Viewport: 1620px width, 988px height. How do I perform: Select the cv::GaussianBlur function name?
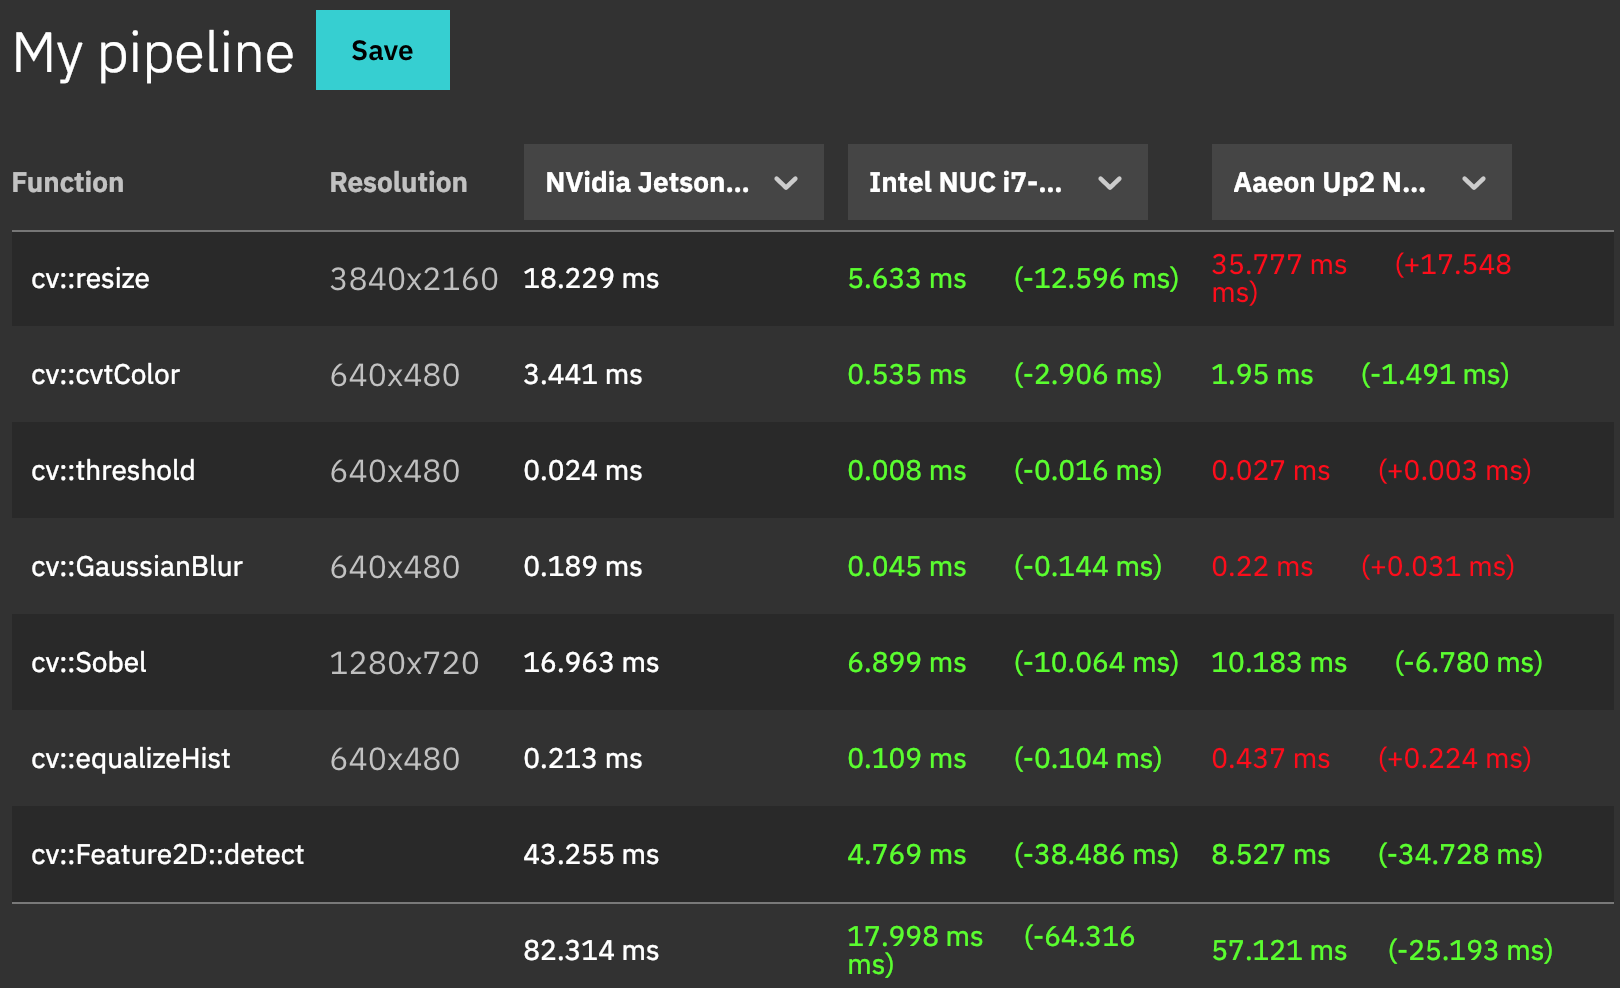click(137, 566)
